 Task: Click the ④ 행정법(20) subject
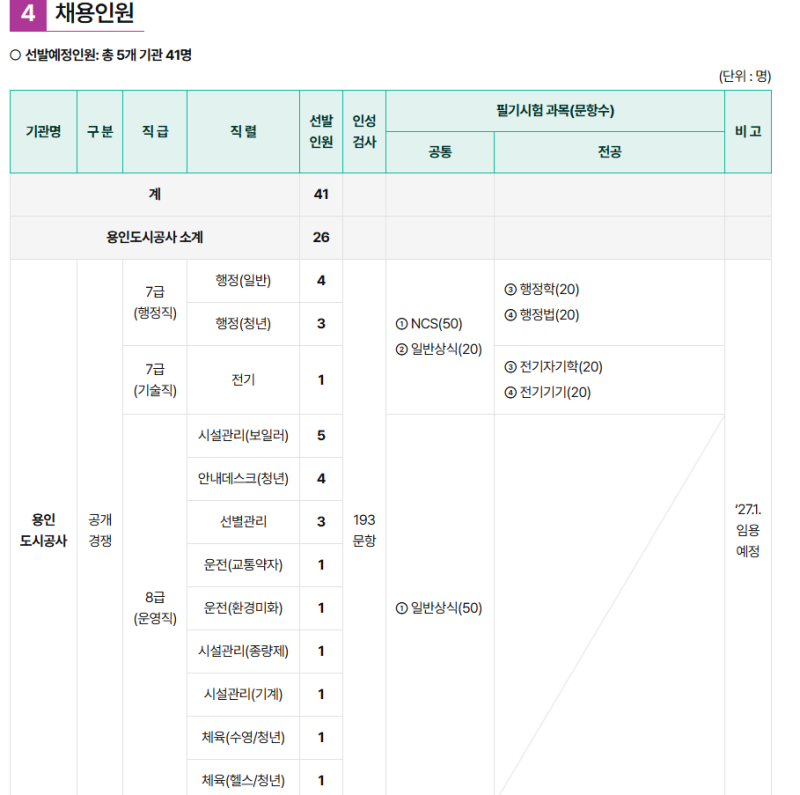tap(542, 315)
